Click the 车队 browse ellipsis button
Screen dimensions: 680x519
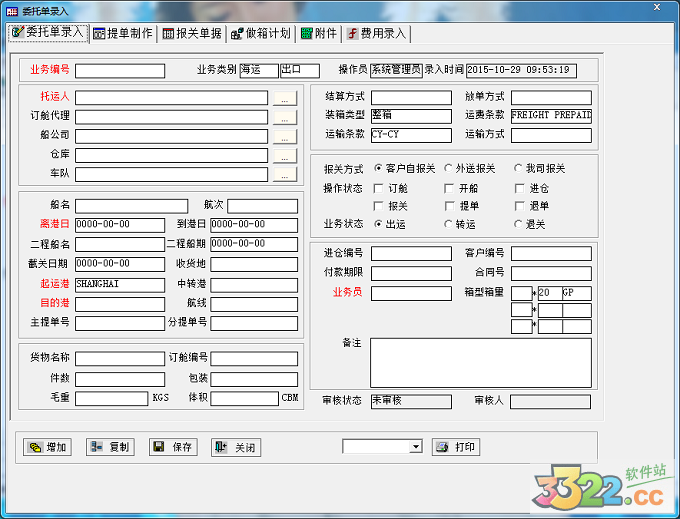click(x=285, y=174)
